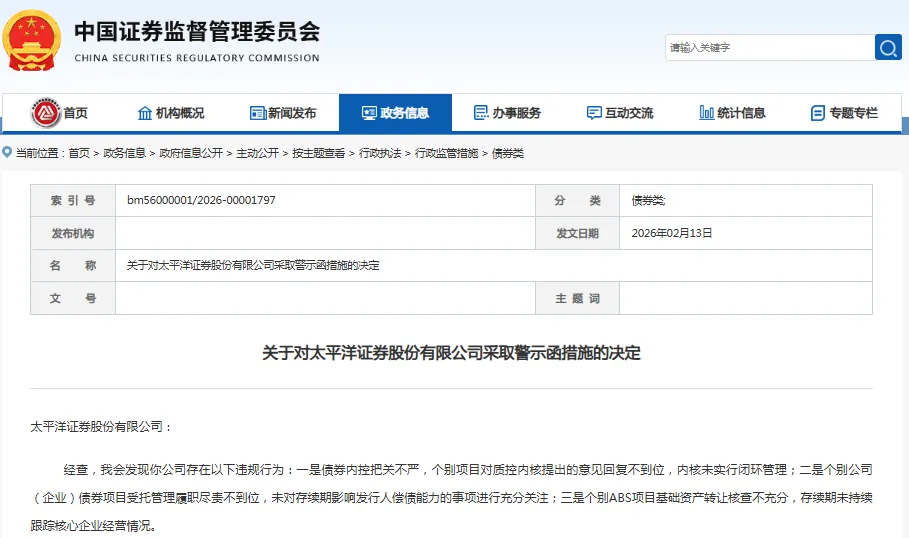Screen dimensions: 909x538
Task: Open the 办事服务 menu item
Action: click(517, 113)
